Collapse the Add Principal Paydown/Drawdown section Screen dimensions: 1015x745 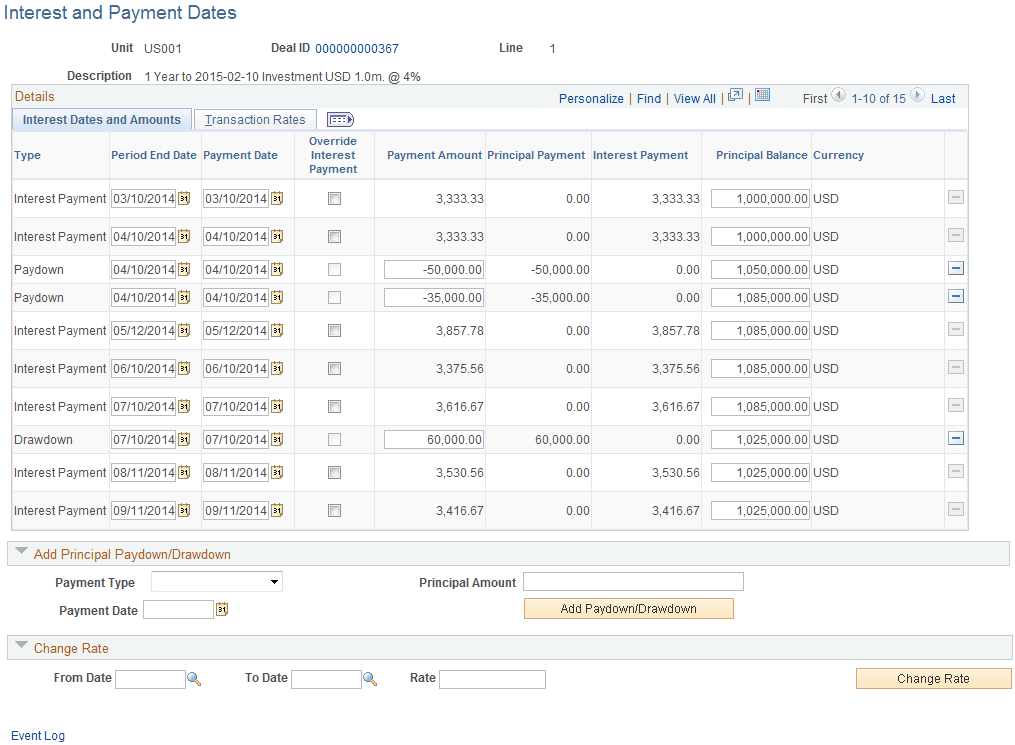[22, 552]
